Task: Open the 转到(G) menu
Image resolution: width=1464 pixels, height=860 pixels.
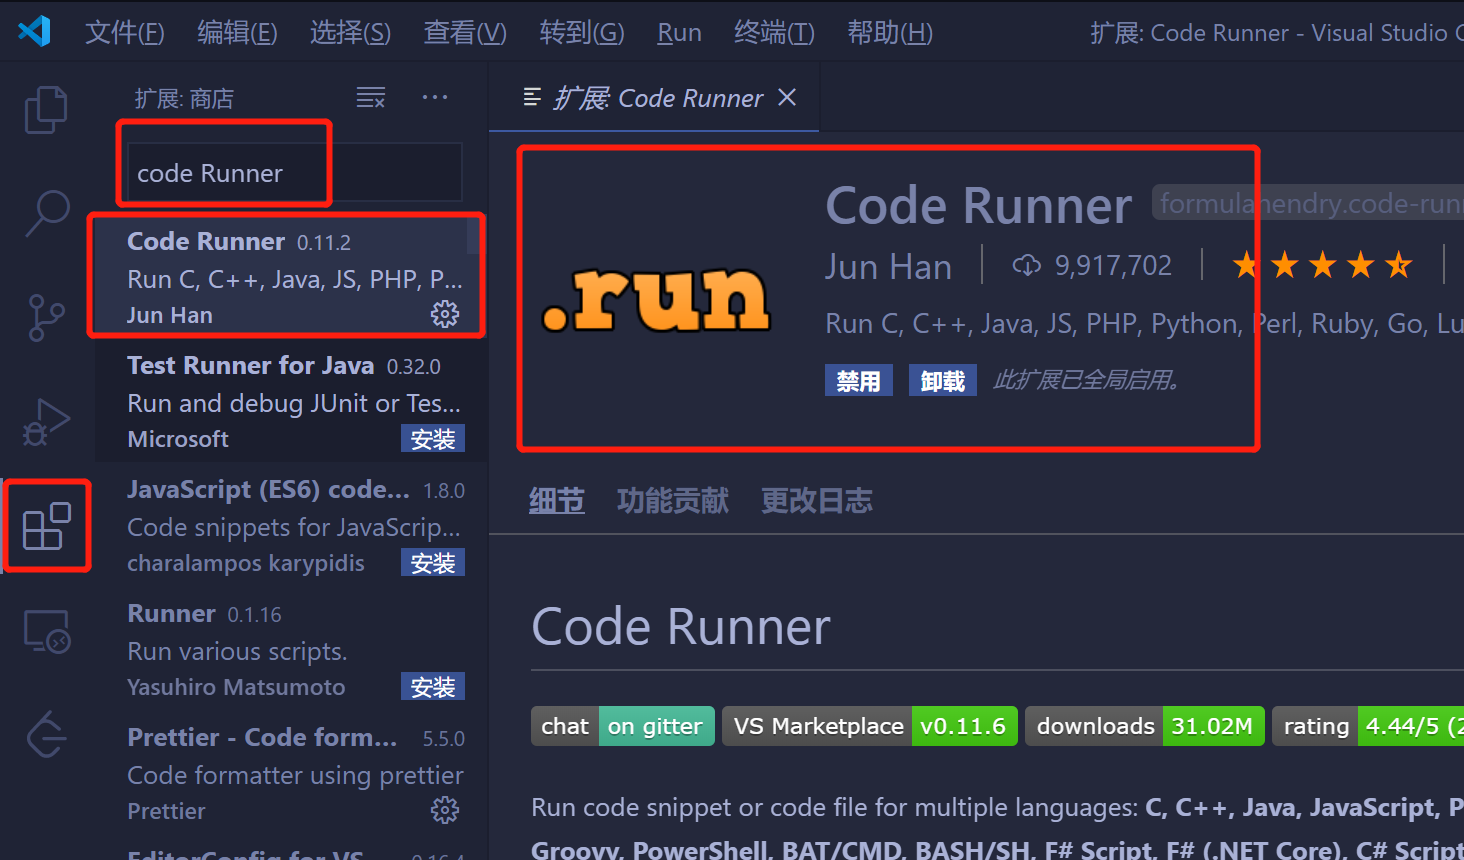Action: point(582,32)
